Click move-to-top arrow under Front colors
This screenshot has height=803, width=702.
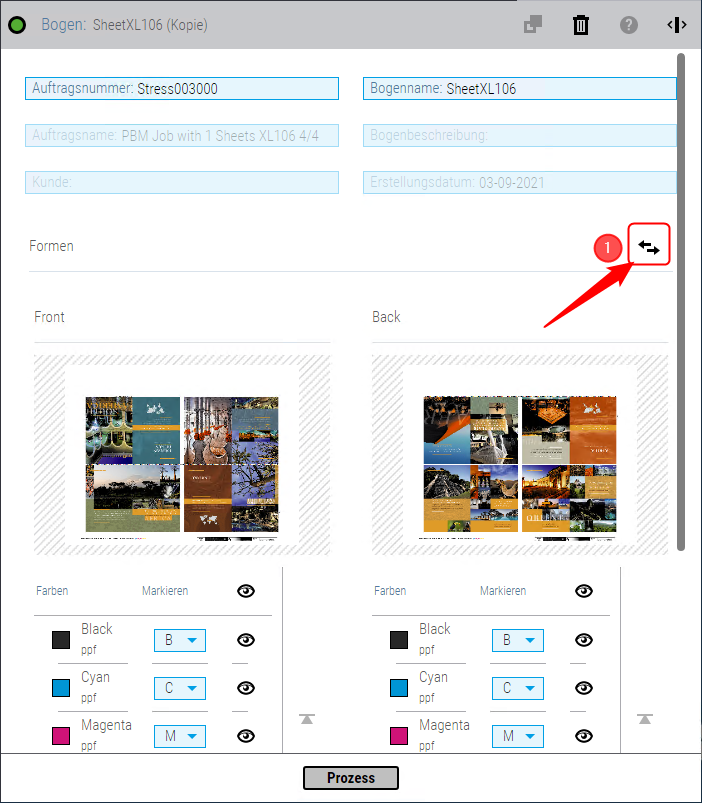point(307,718)
